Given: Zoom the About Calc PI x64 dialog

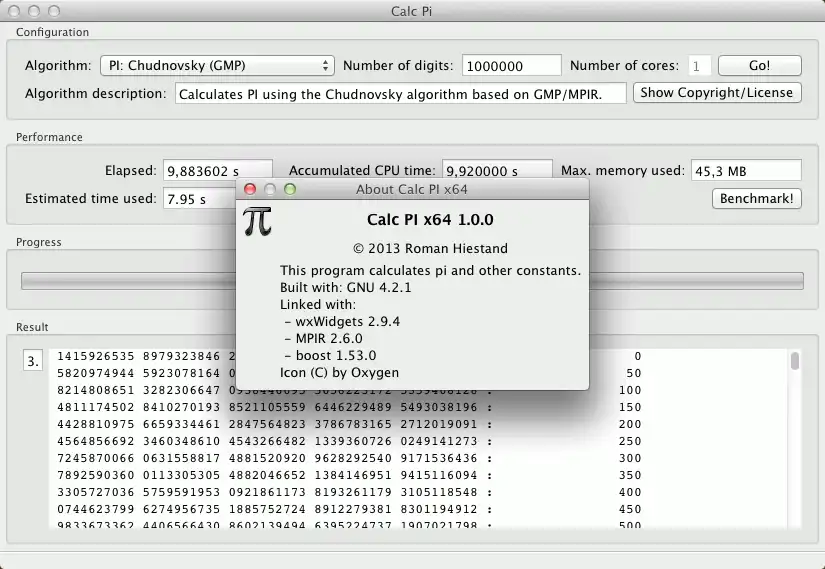Looking at the screenshot, I should coord(290,189).
